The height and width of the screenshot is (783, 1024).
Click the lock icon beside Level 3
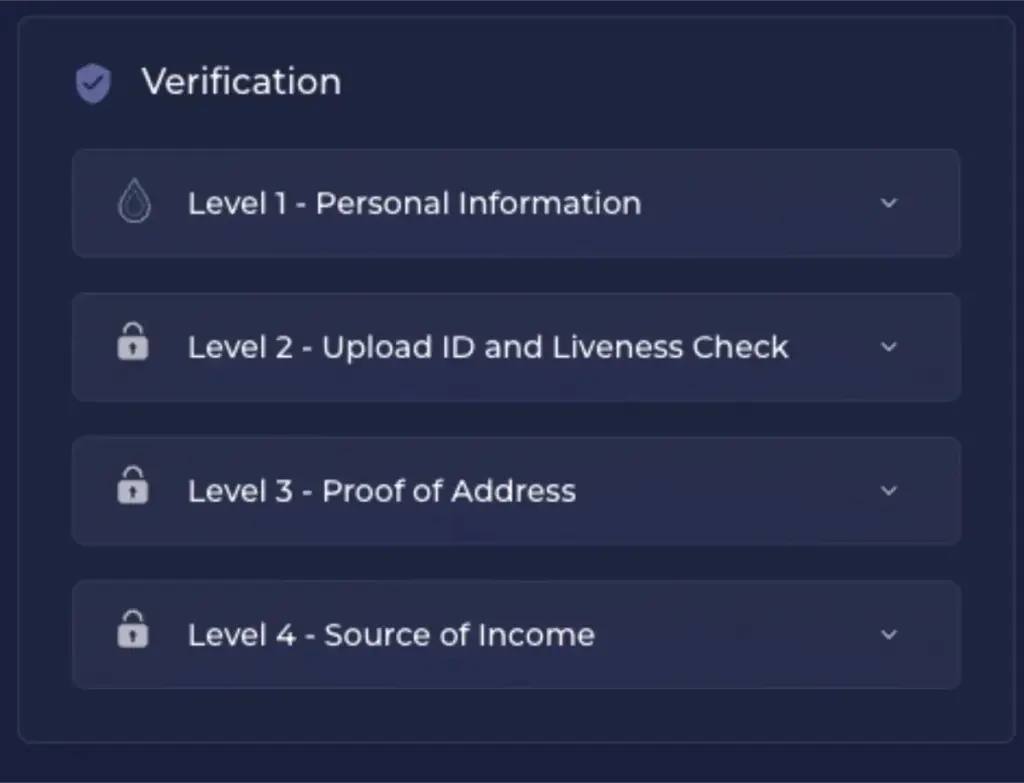(134, 490)
